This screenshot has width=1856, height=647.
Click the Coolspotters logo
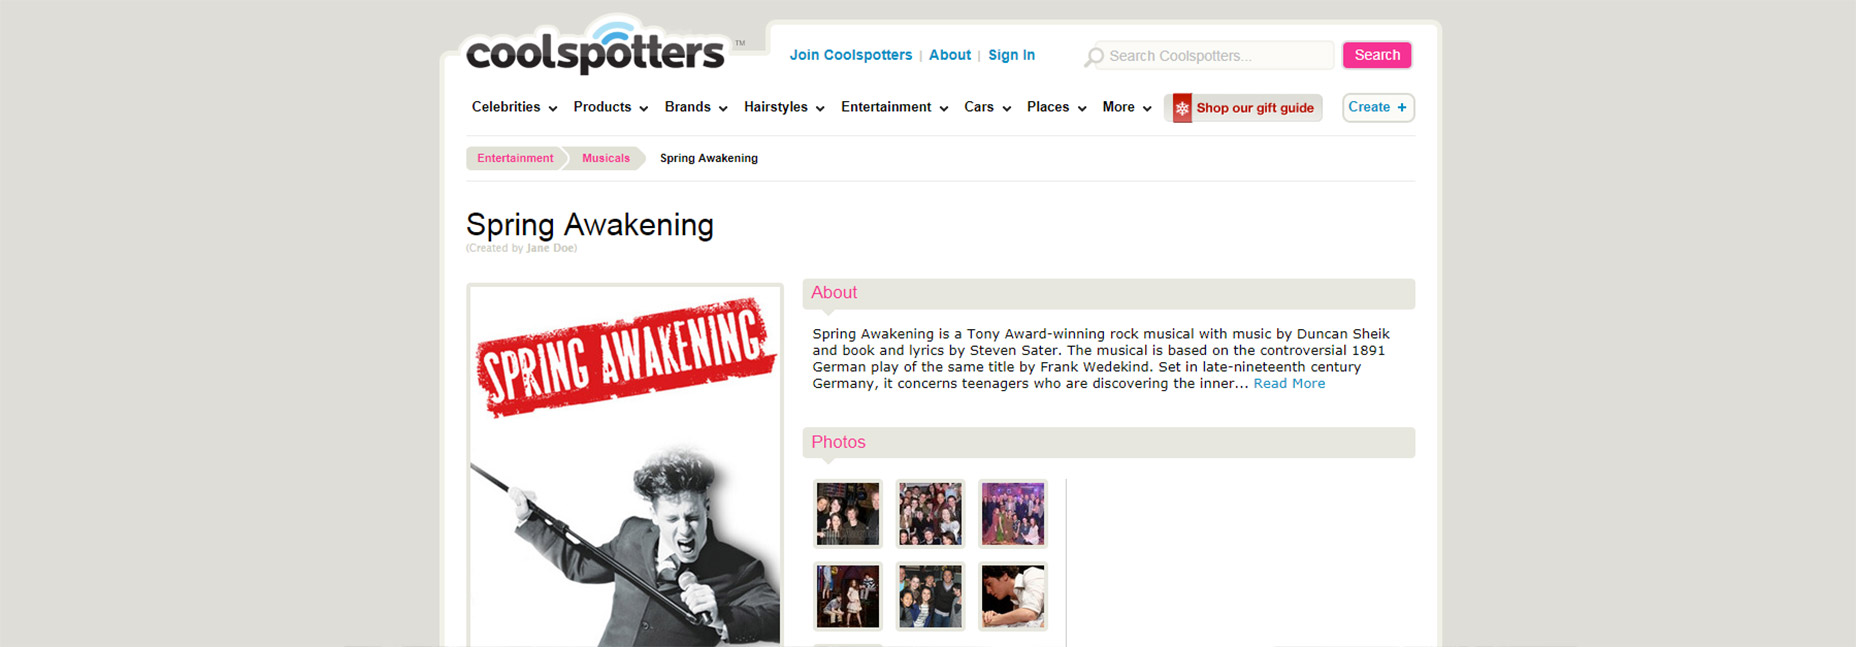[x=595, y=46]
